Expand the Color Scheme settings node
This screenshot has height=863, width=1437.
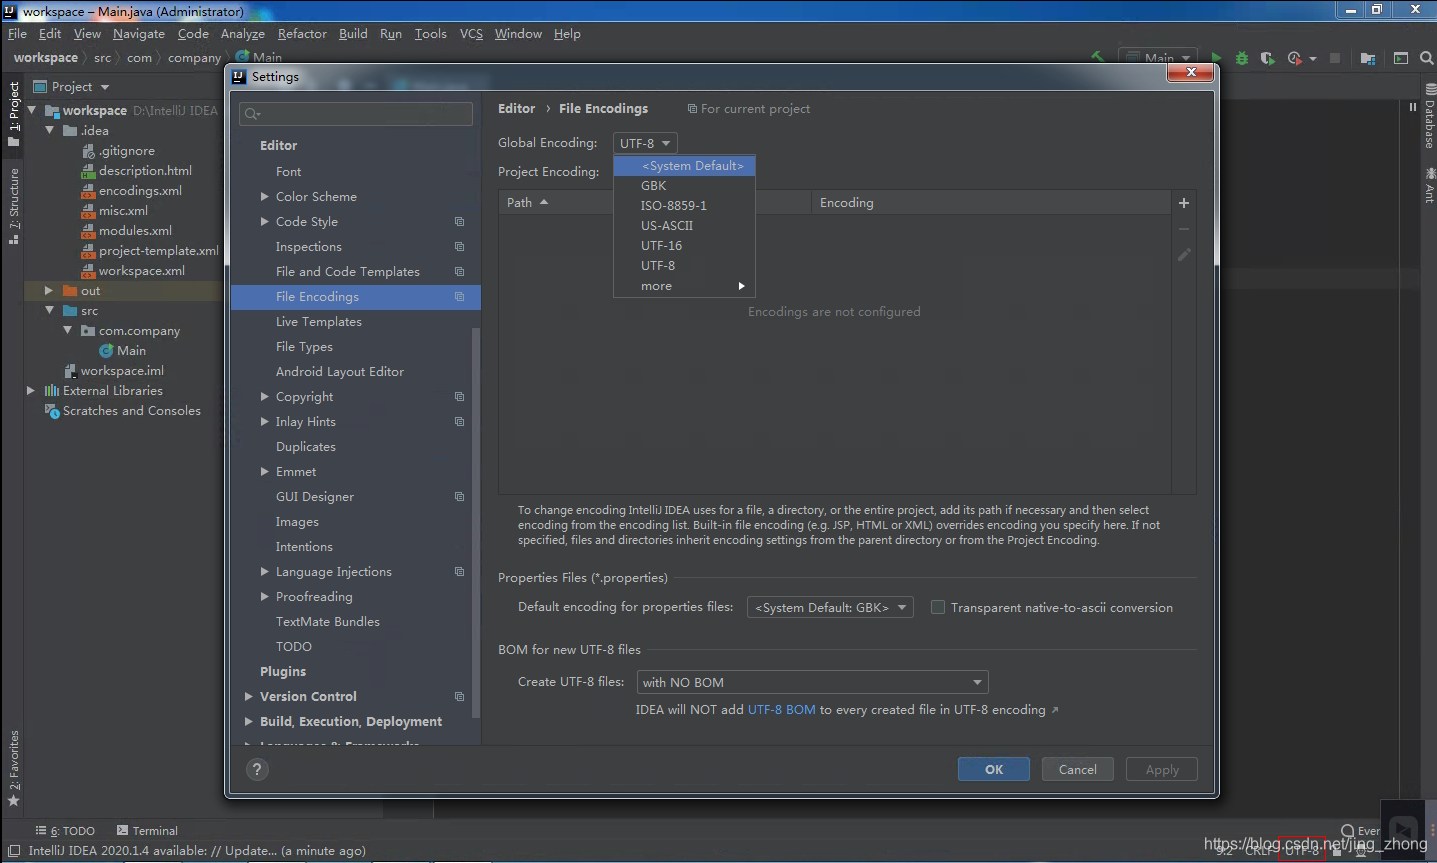pos(265,197)
